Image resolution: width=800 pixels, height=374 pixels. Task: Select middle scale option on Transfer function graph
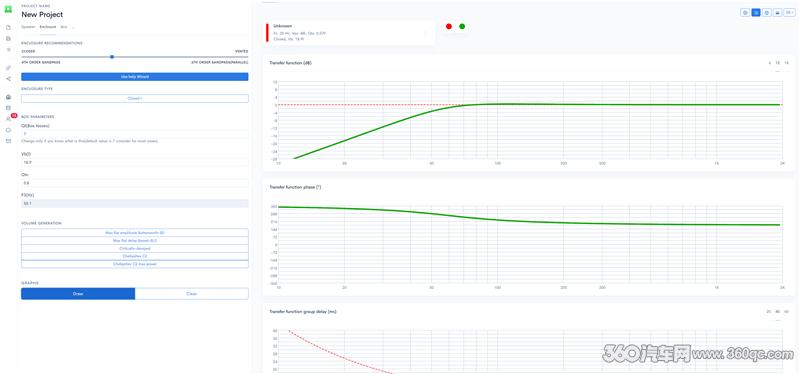coord(778,63)
